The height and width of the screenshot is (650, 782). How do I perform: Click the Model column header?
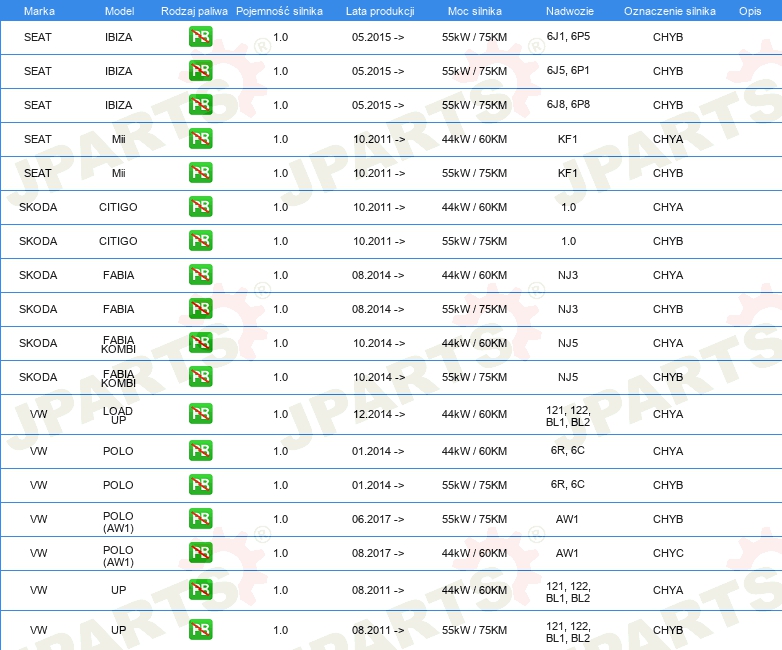[x=119, y=11]
